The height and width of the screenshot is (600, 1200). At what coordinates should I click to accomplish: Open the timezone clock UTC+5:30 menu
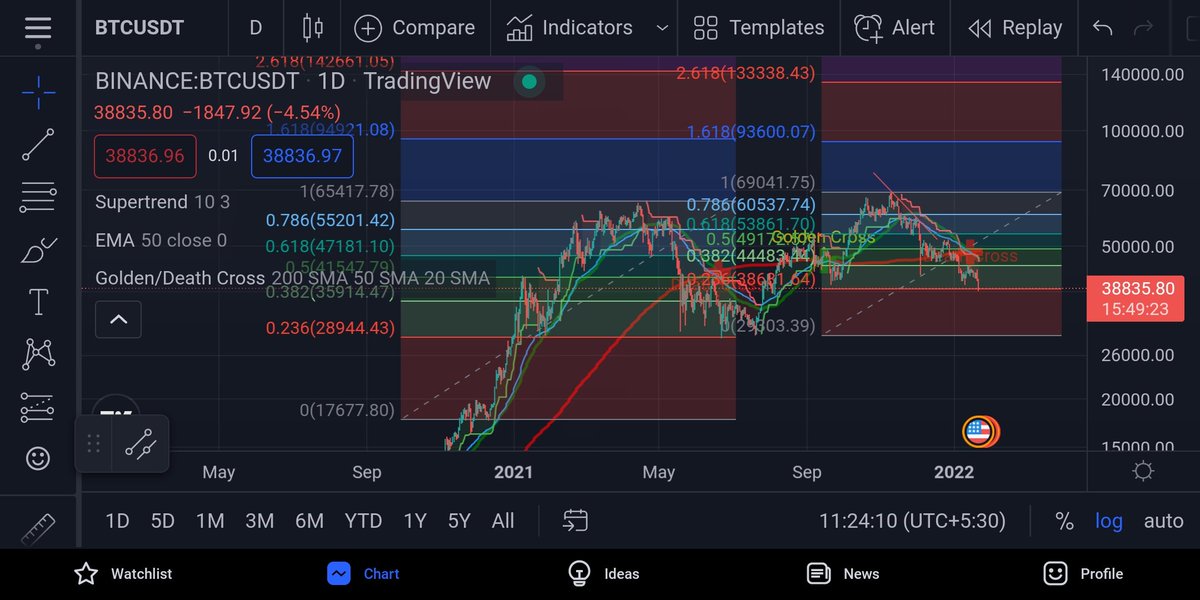[914, 521]
